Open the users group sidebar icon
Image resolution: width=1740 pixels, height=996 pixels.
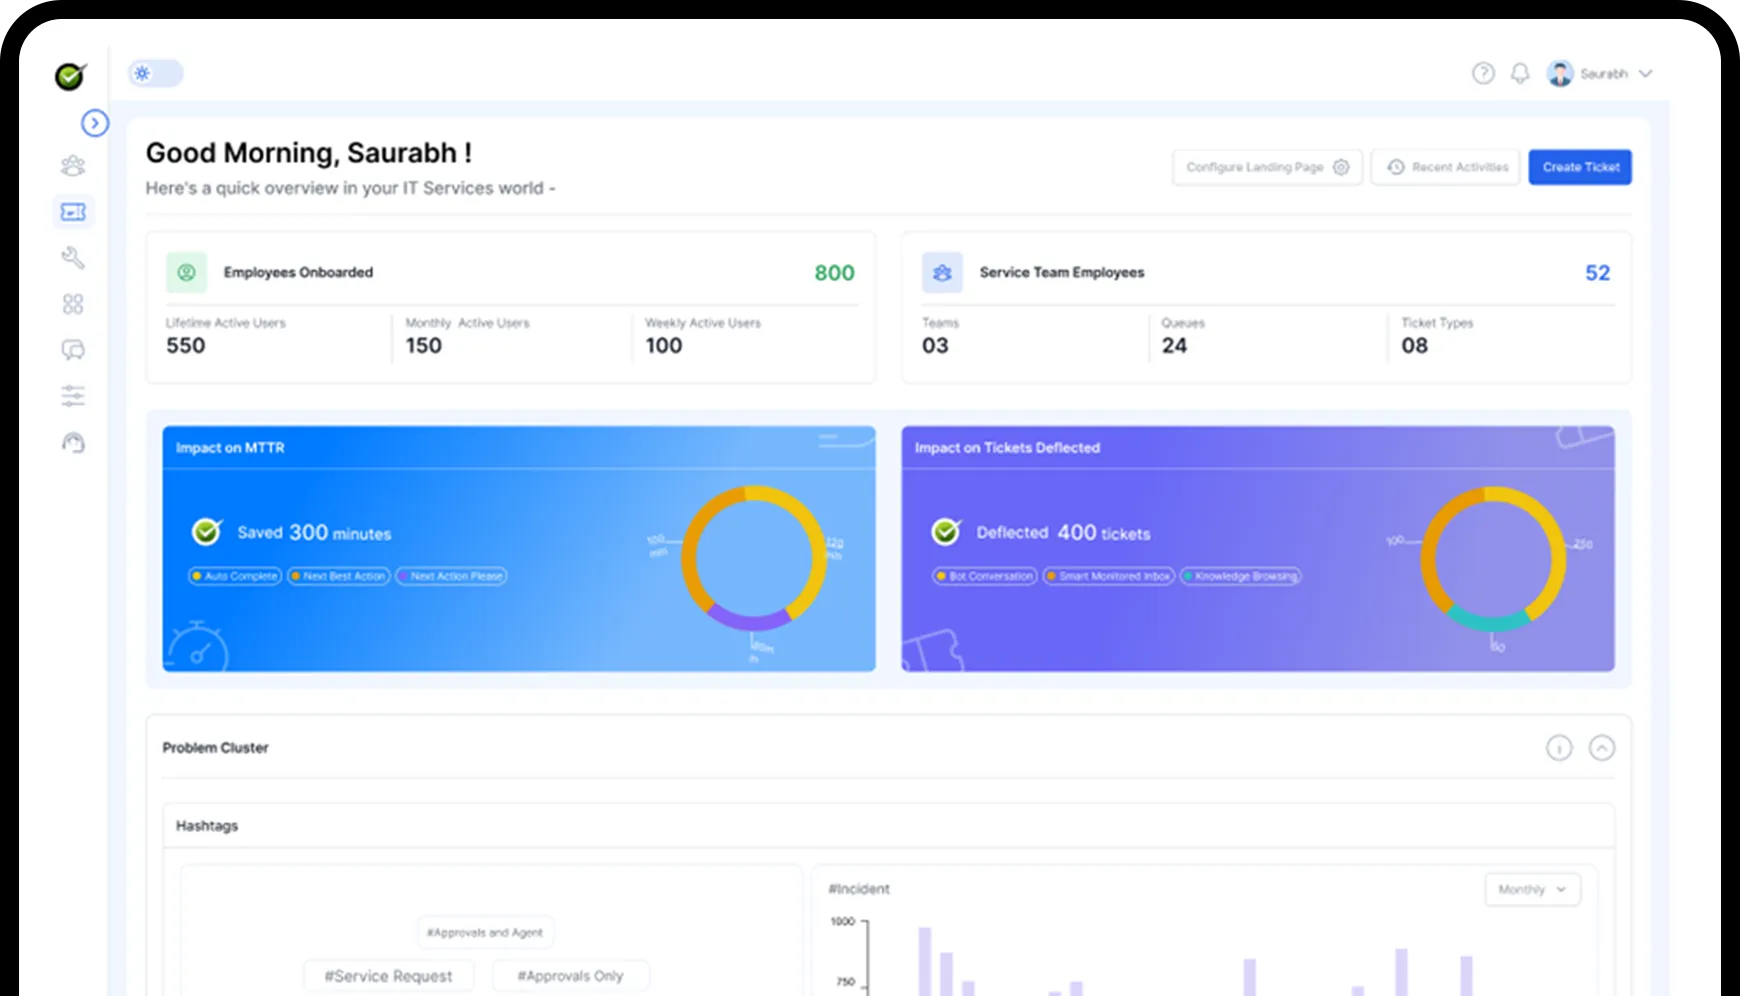click(x=73, y=166)
